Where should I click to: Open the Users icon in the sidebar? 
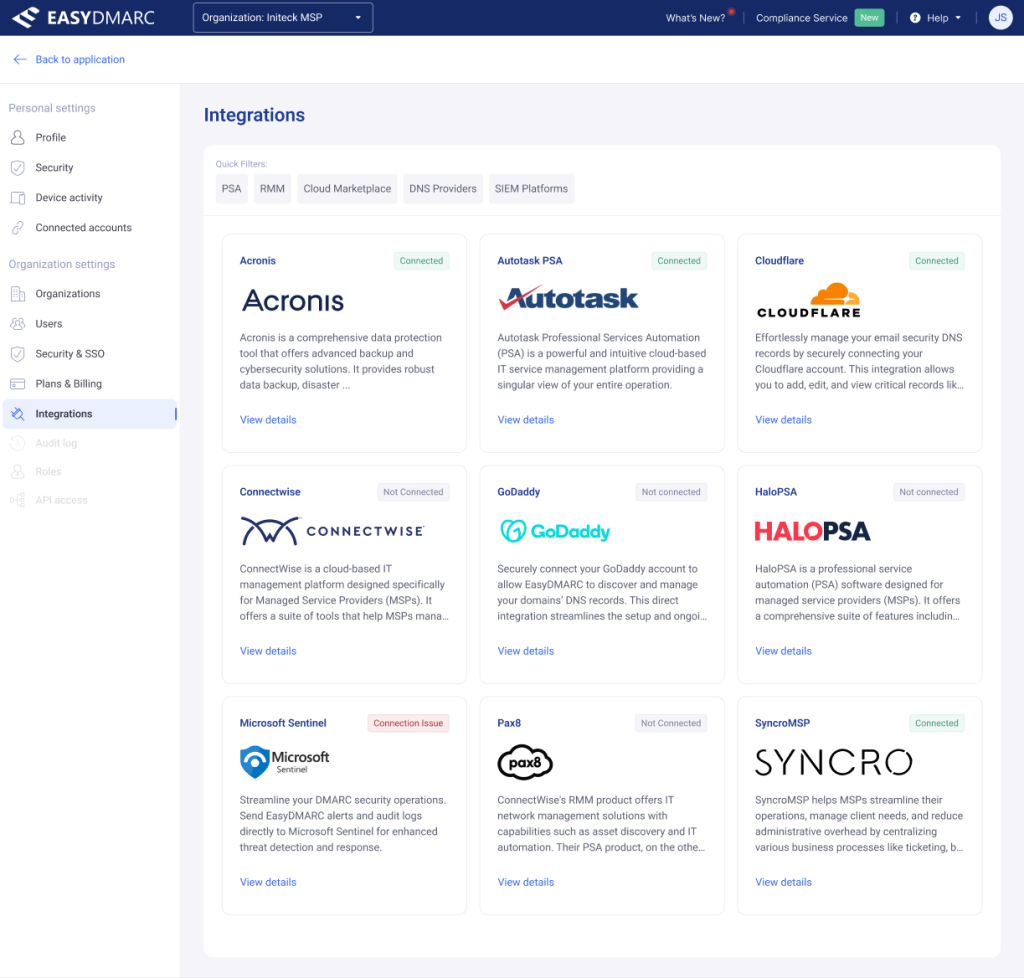(x=17, y=324)
